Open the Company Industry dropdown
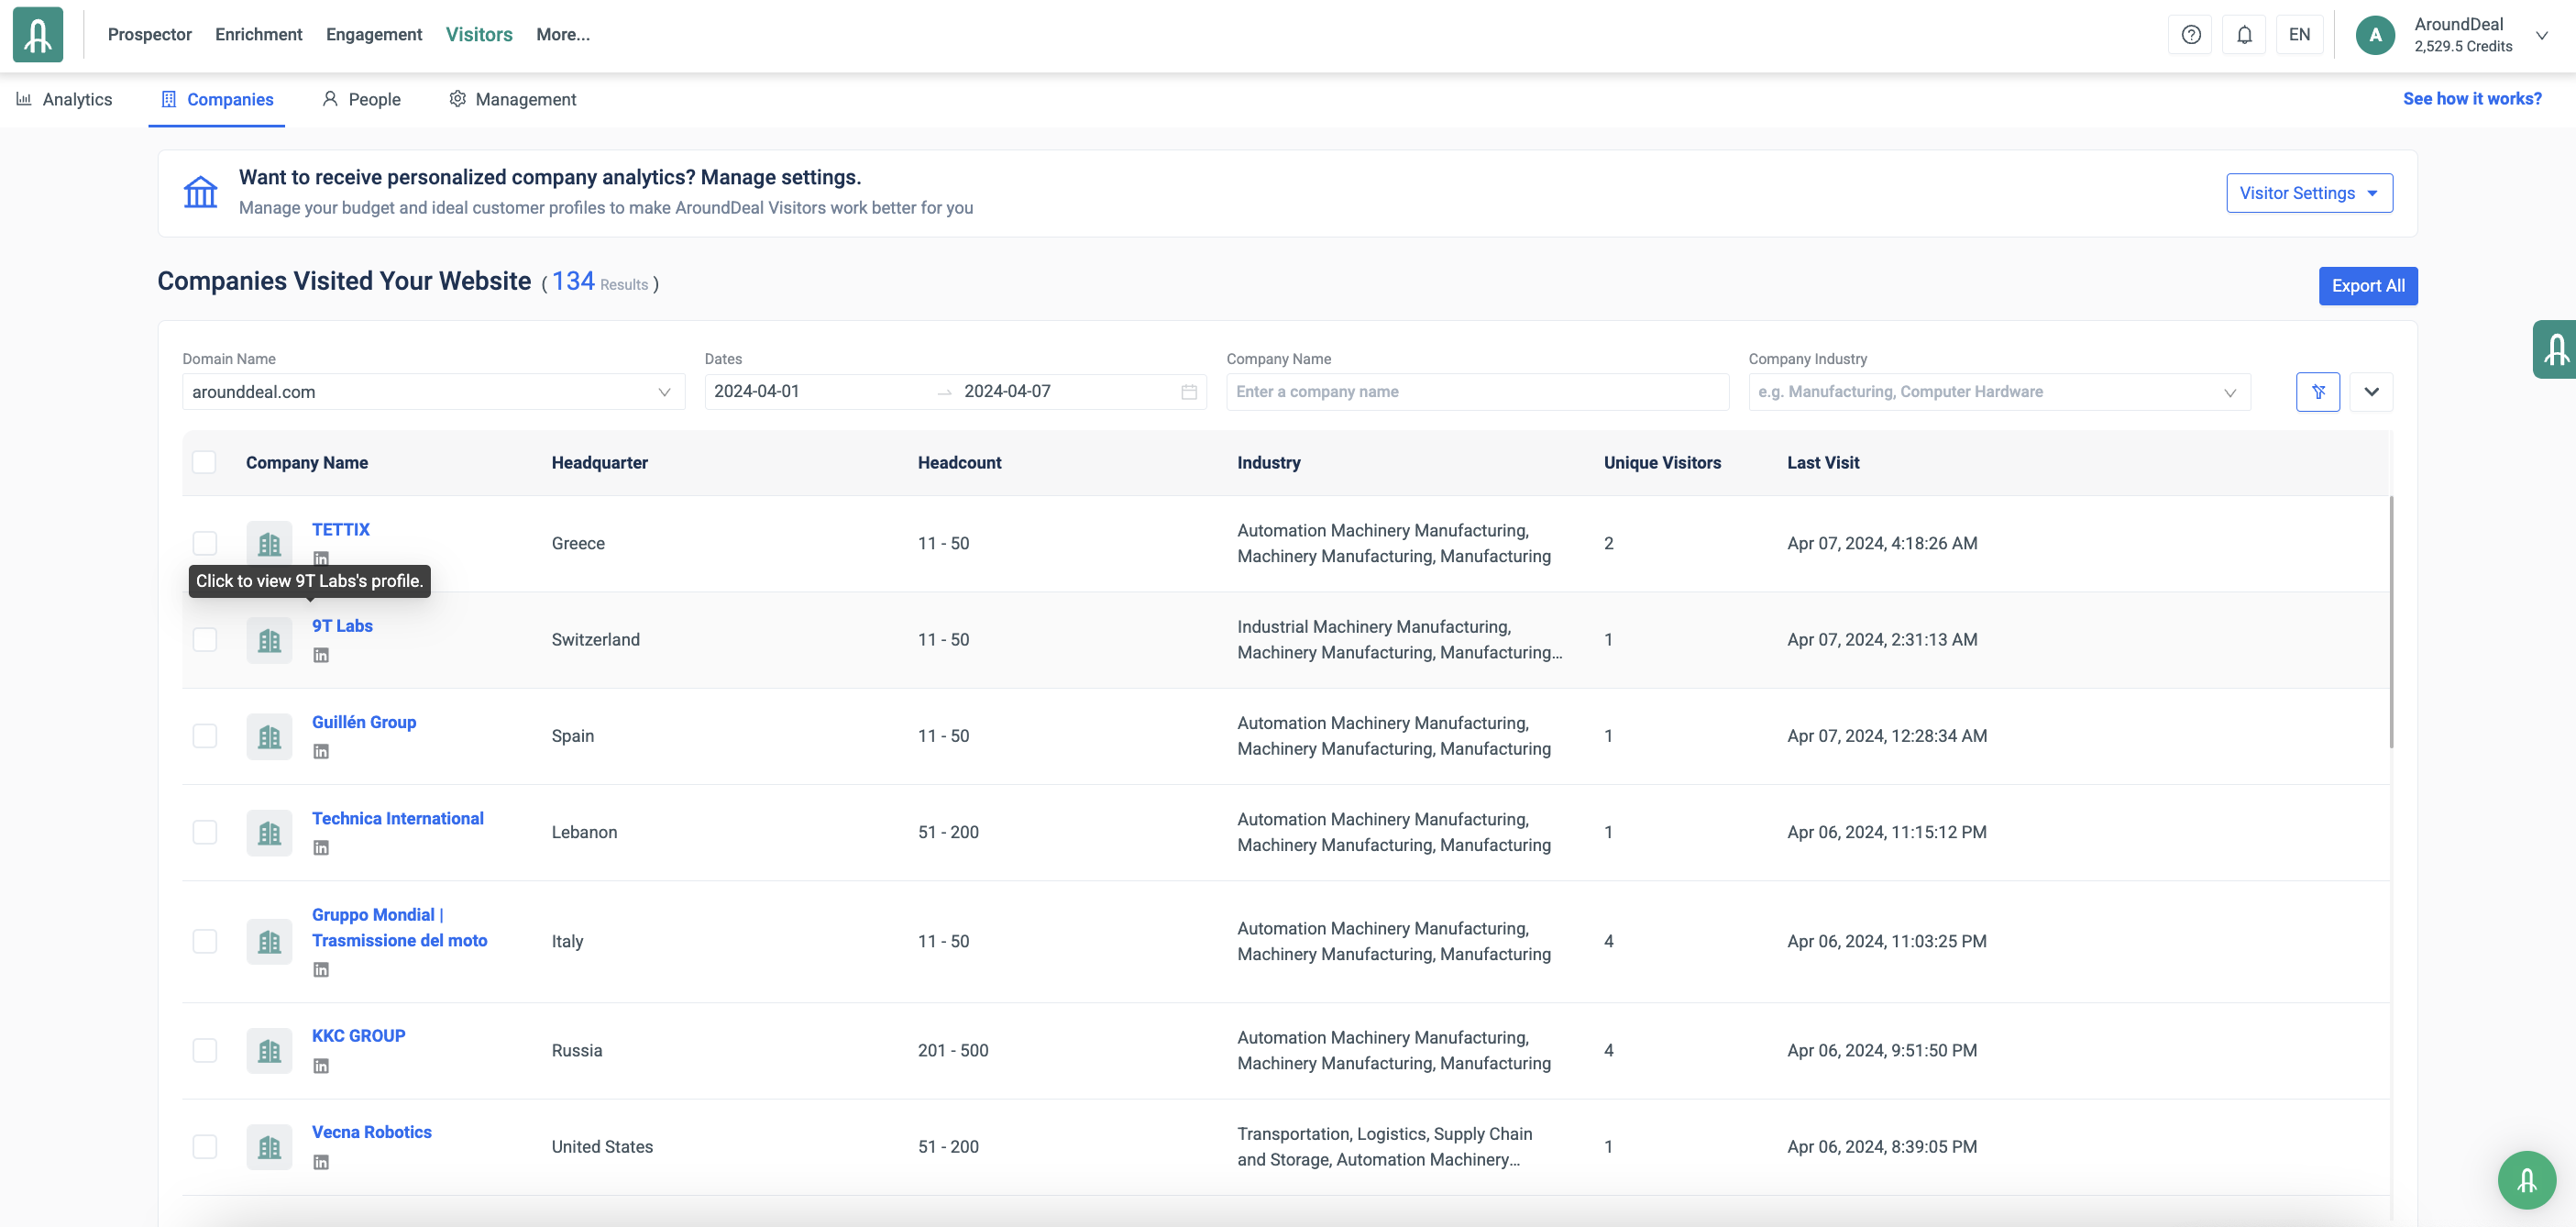This screenshot has width=2576, height=1227. tap(1998, 392)
